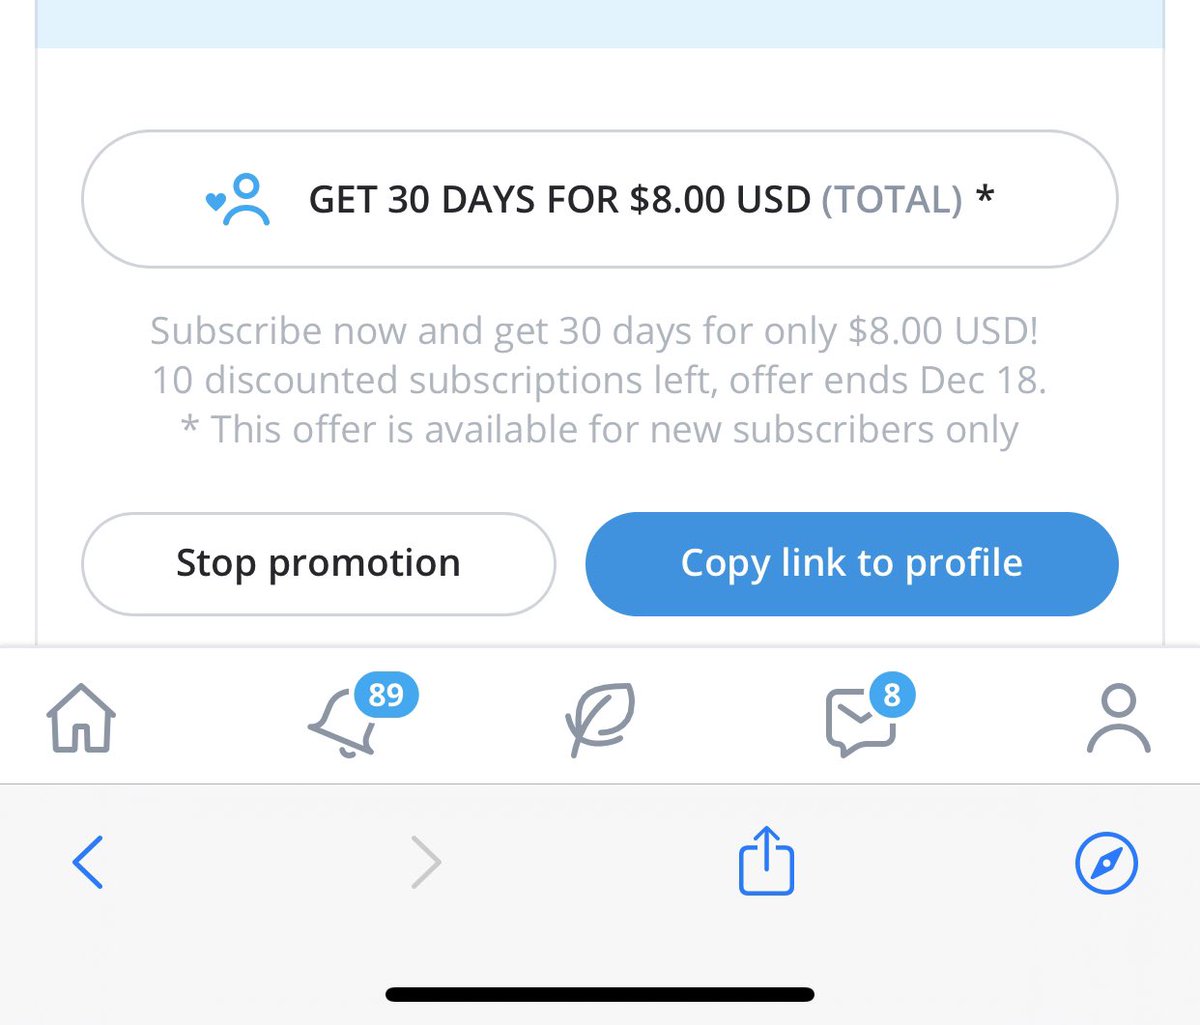The height and width of the screenshot is (1025, 1200).
Task: Tap the (TOTAL) label in offer button
Action: (x=892, y=199)
